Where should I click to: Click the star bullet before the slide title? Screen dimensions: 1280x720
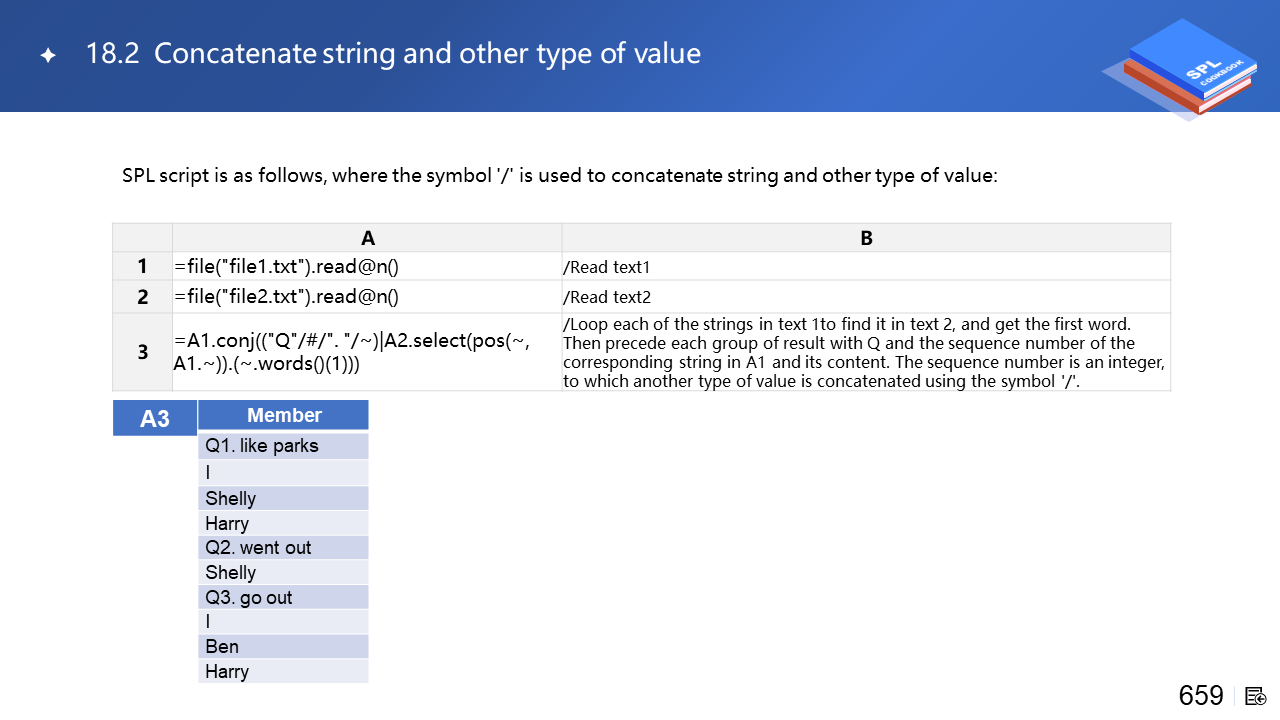pyautogui.click(x=48, y=55)
